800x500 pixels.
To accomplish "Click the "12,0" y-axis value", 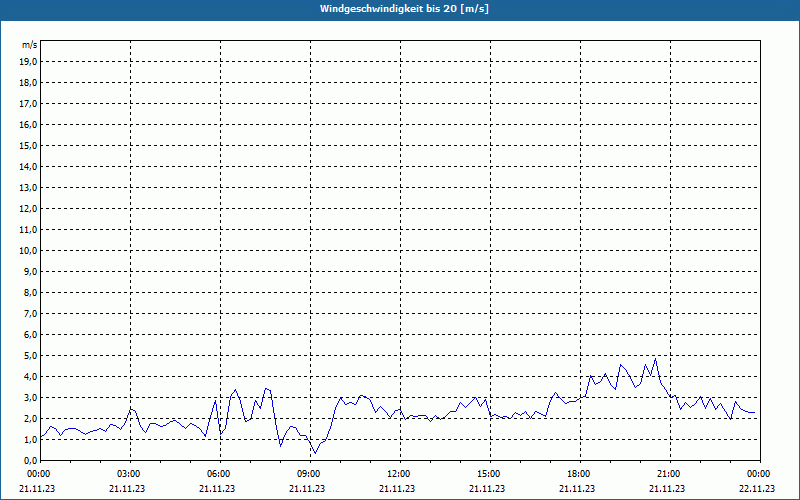I will click(28, 209).
